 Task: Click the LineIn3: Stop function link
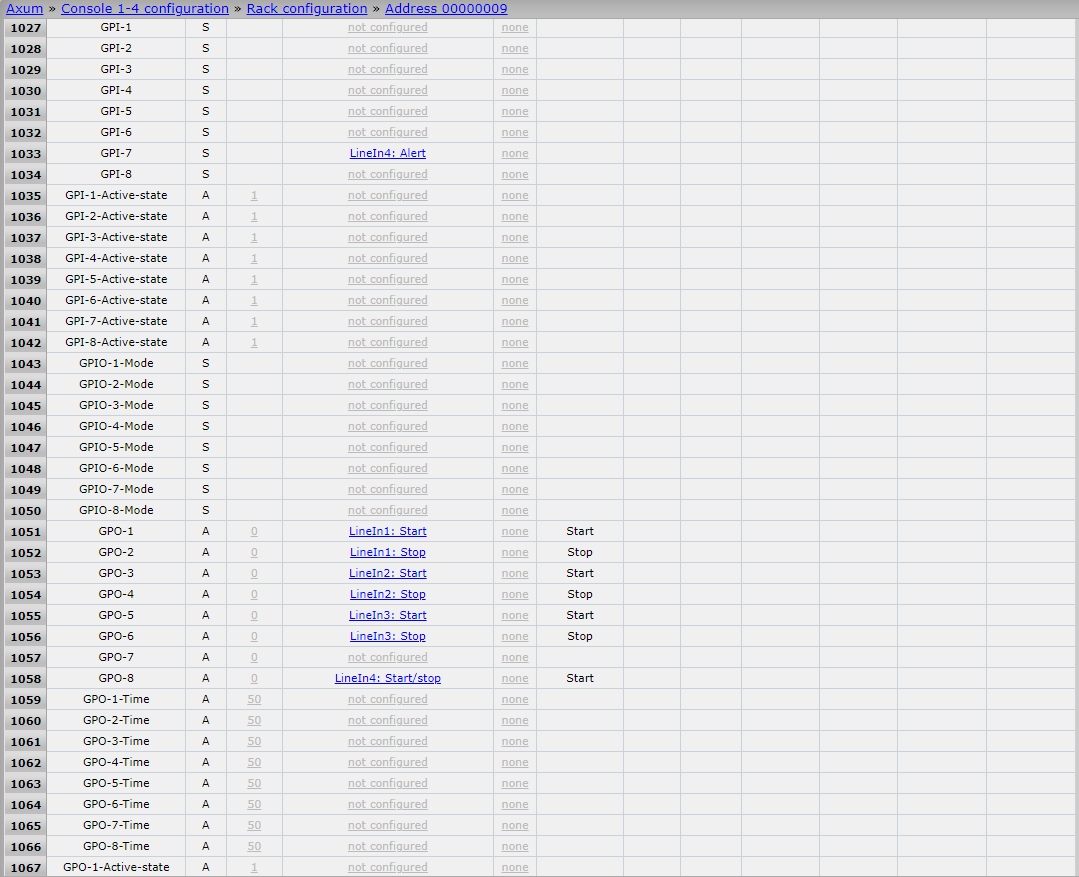point(387,637)
